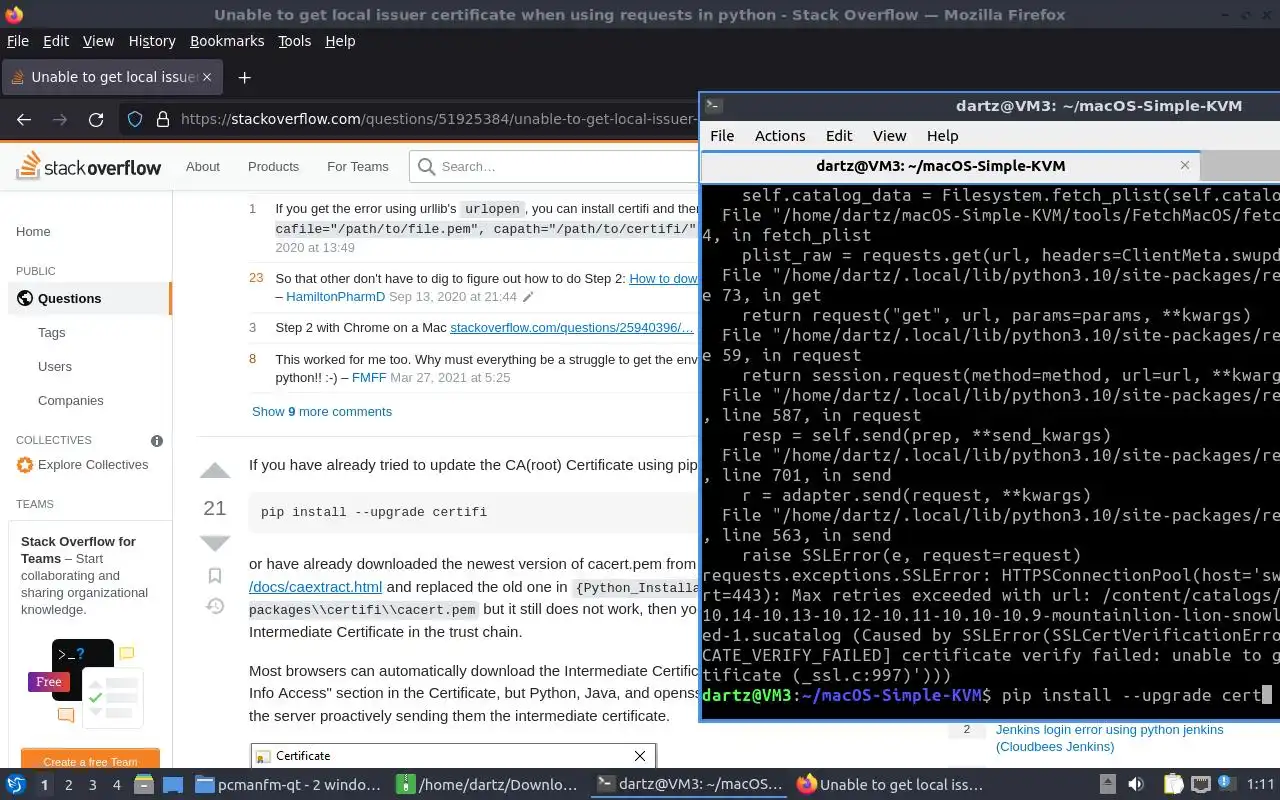Open Firefox Edit menu
The width and height of the screenshot is (1280, 800).
tap(56, 41)
